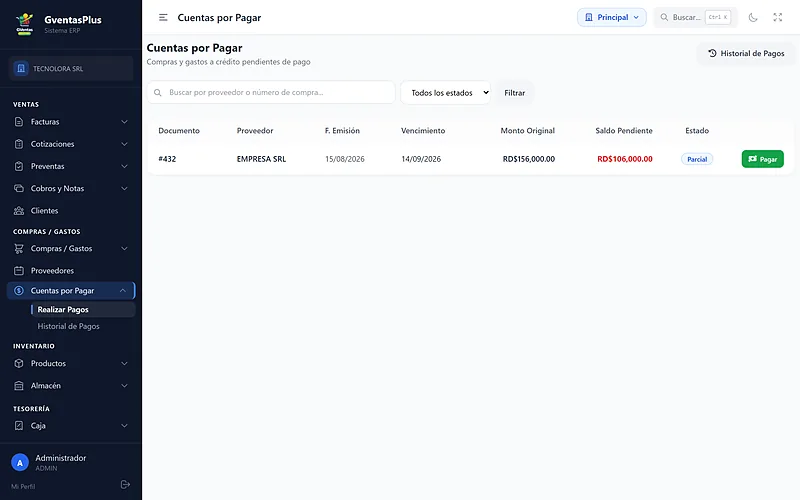
Task: Expand the Productos menu chevron
Action: 124,363
